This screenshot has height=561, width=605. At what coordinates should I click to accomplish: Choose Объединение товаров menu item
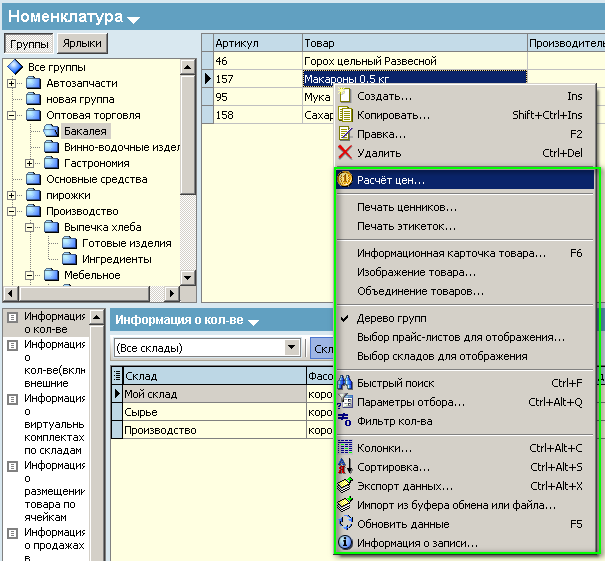(465, 291)
